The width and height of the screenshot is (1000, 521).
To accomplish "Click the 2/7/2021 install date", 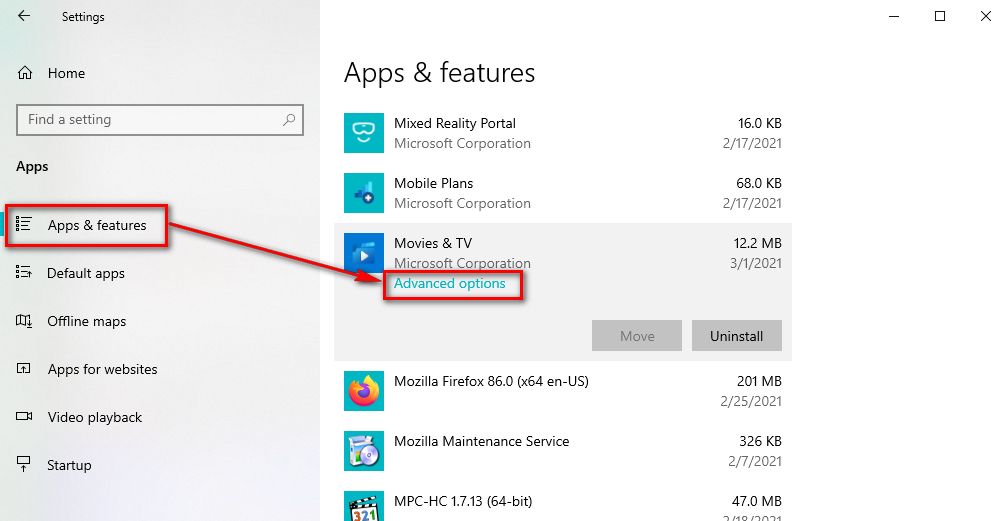I will click(755, 461).
